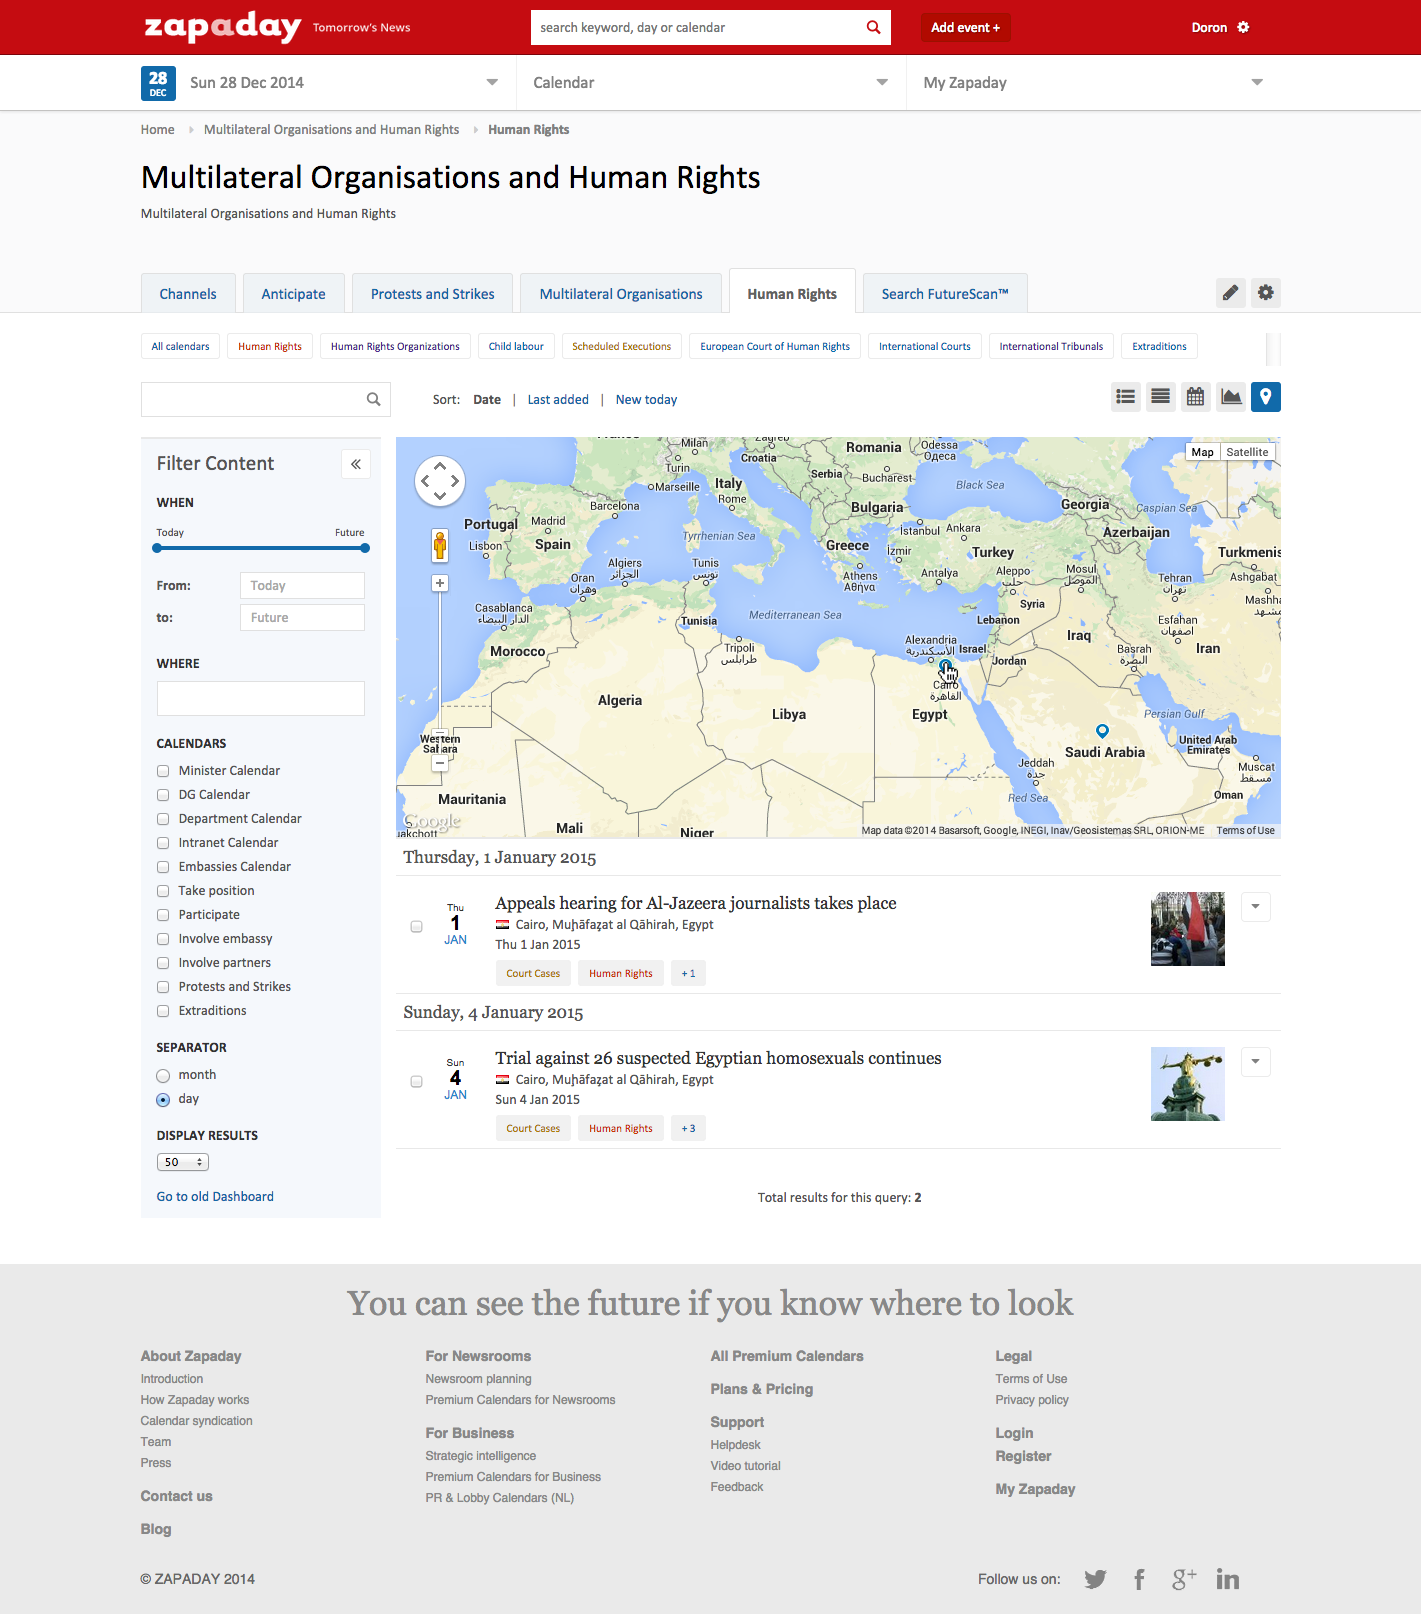Click the red search magnifier icon
Screen dimensions: 1421x1614
[x=873, y=27]
